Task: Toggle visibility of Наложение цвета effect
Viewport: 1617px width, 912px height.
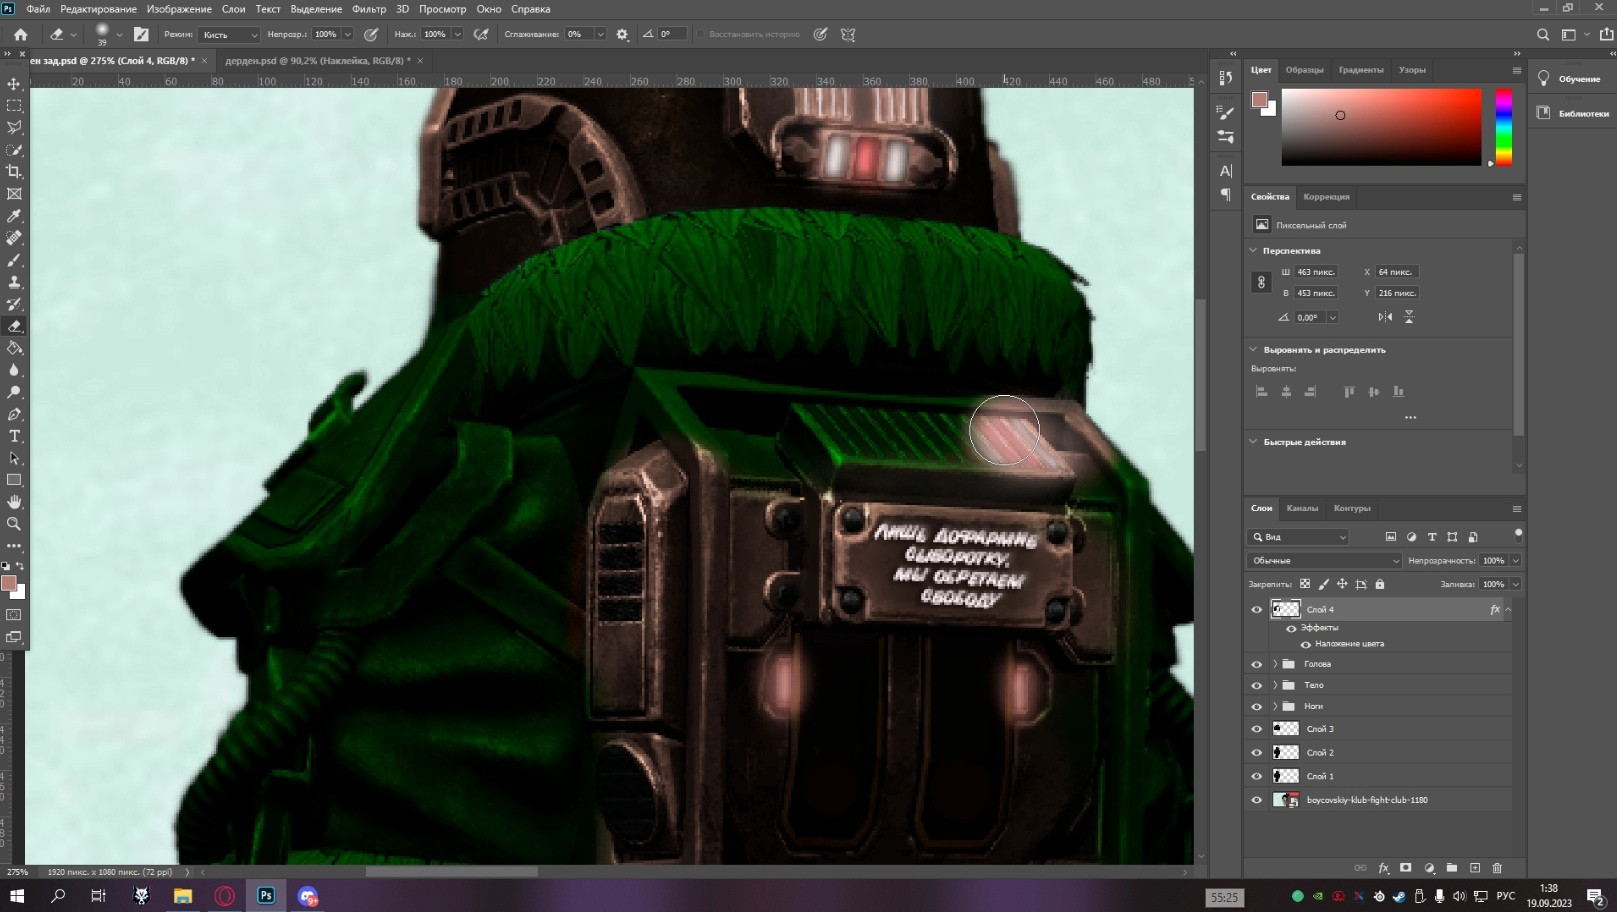Action: pos(1306,644)
